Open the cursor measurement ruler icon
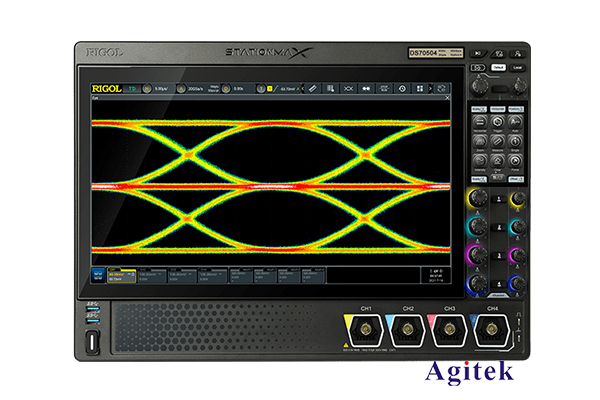 312,88
